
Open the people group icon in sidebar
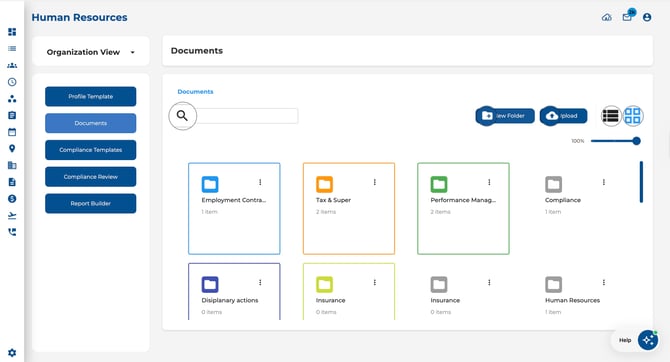(x=12, y=65)
